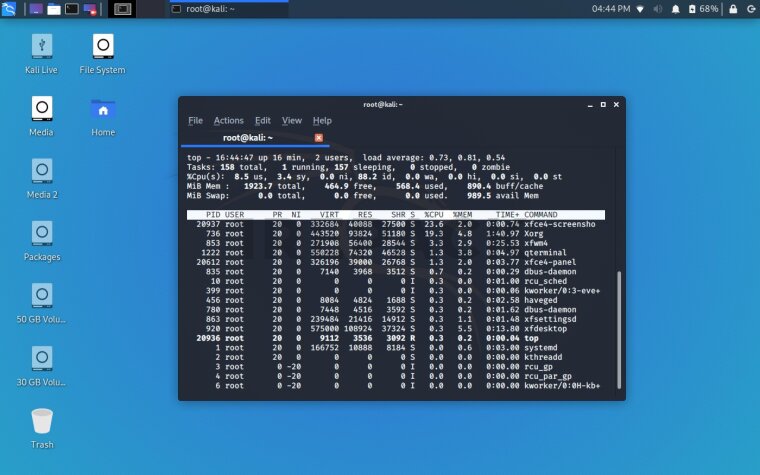Open the Kali applications menu
The image size is (760, 475).
pos(9,9)
